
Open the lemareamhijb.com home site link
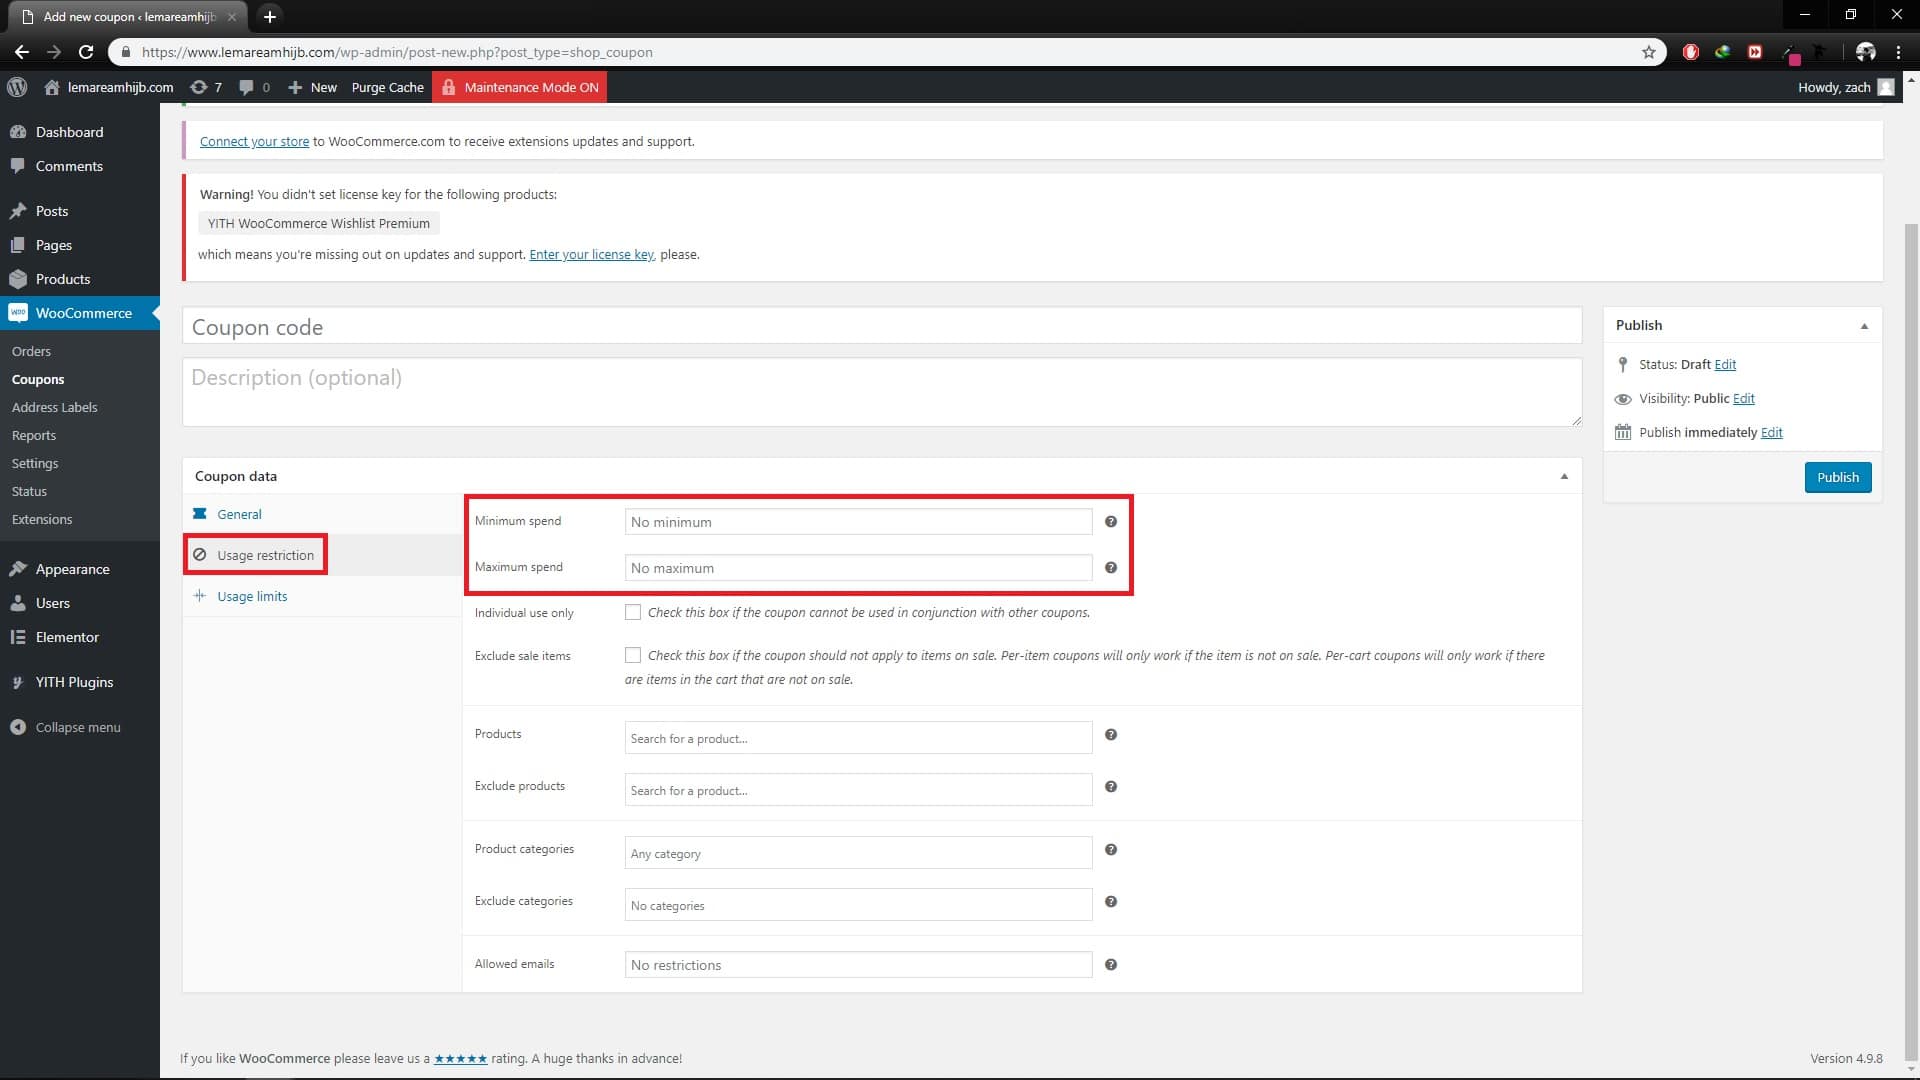point(109,87)
